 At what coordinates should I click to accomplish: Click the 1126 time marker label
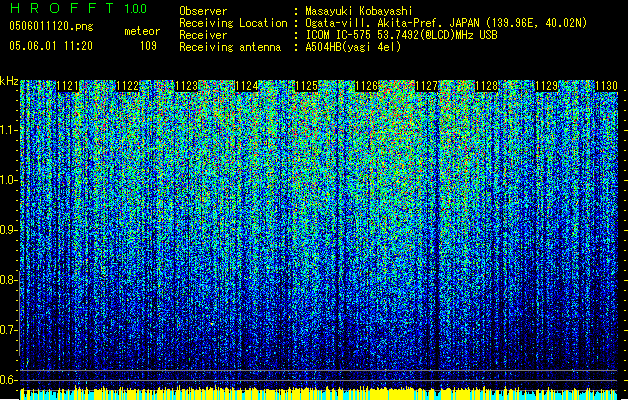(367, 86)
